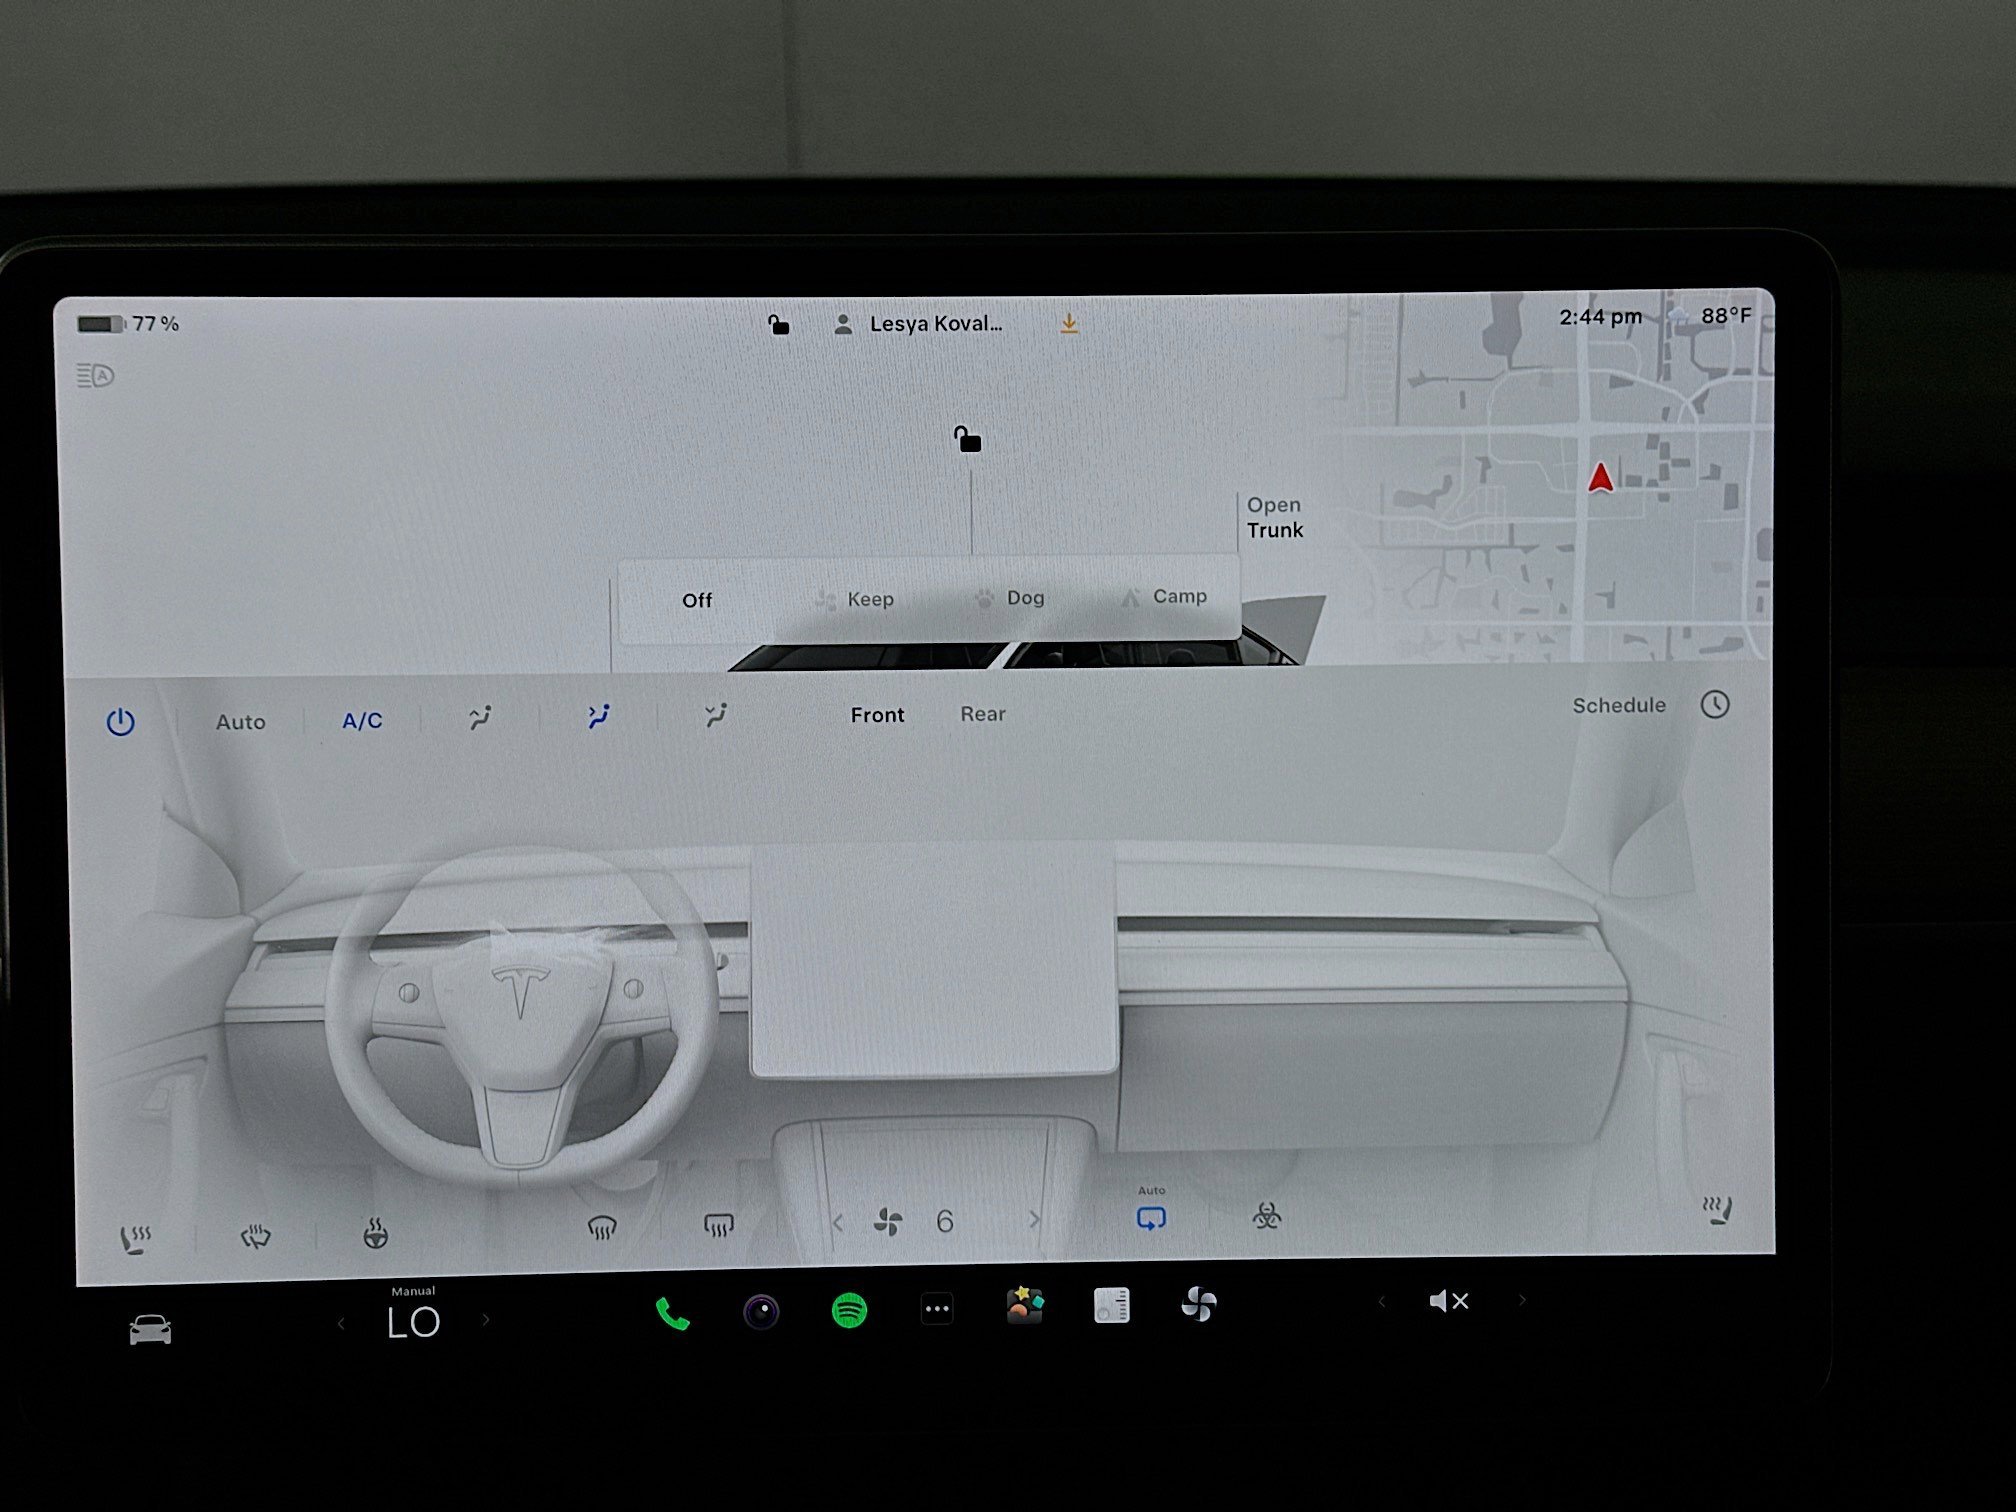Tap the software update download icon

pos(1069,322)
